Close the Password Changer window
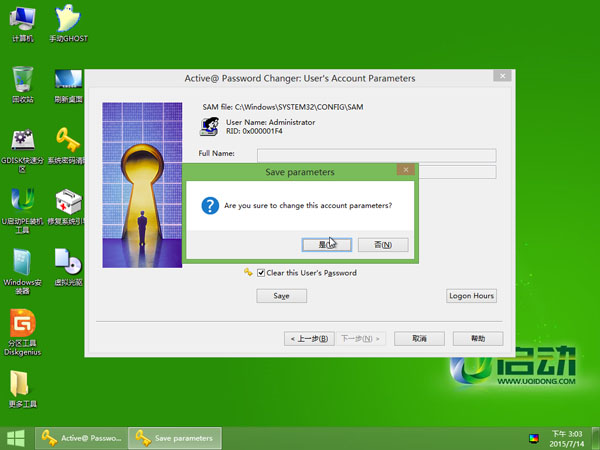Image resolution: width=600 pixels, height=450 pixels. pos(502,76)
